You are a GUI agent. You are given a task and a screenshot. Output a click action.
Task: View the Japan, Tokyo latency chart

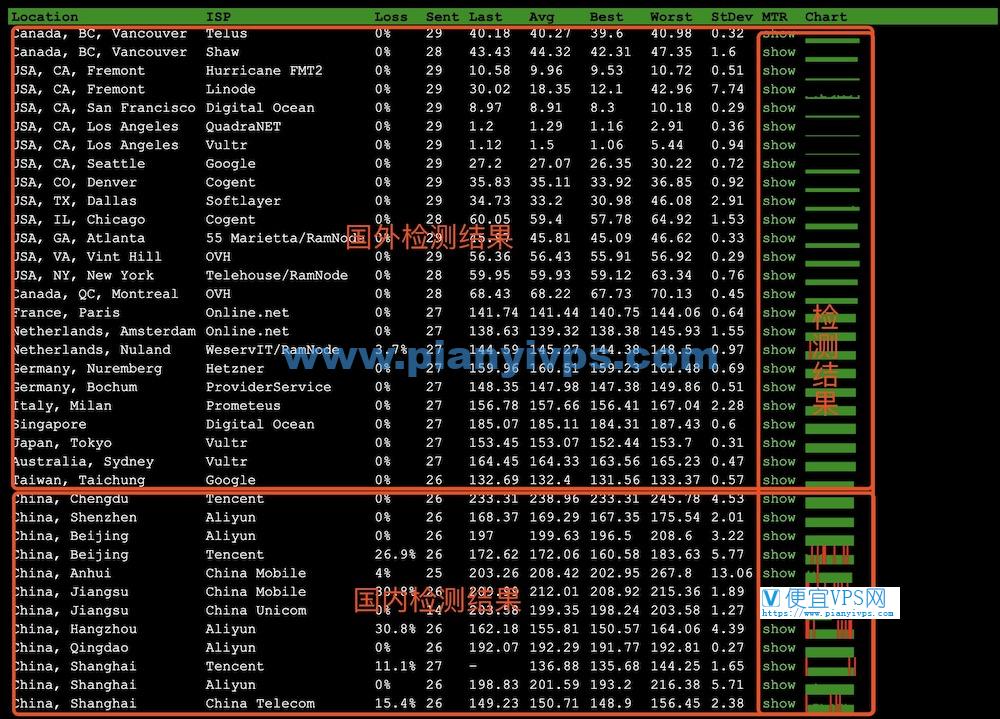click(830, 448)
